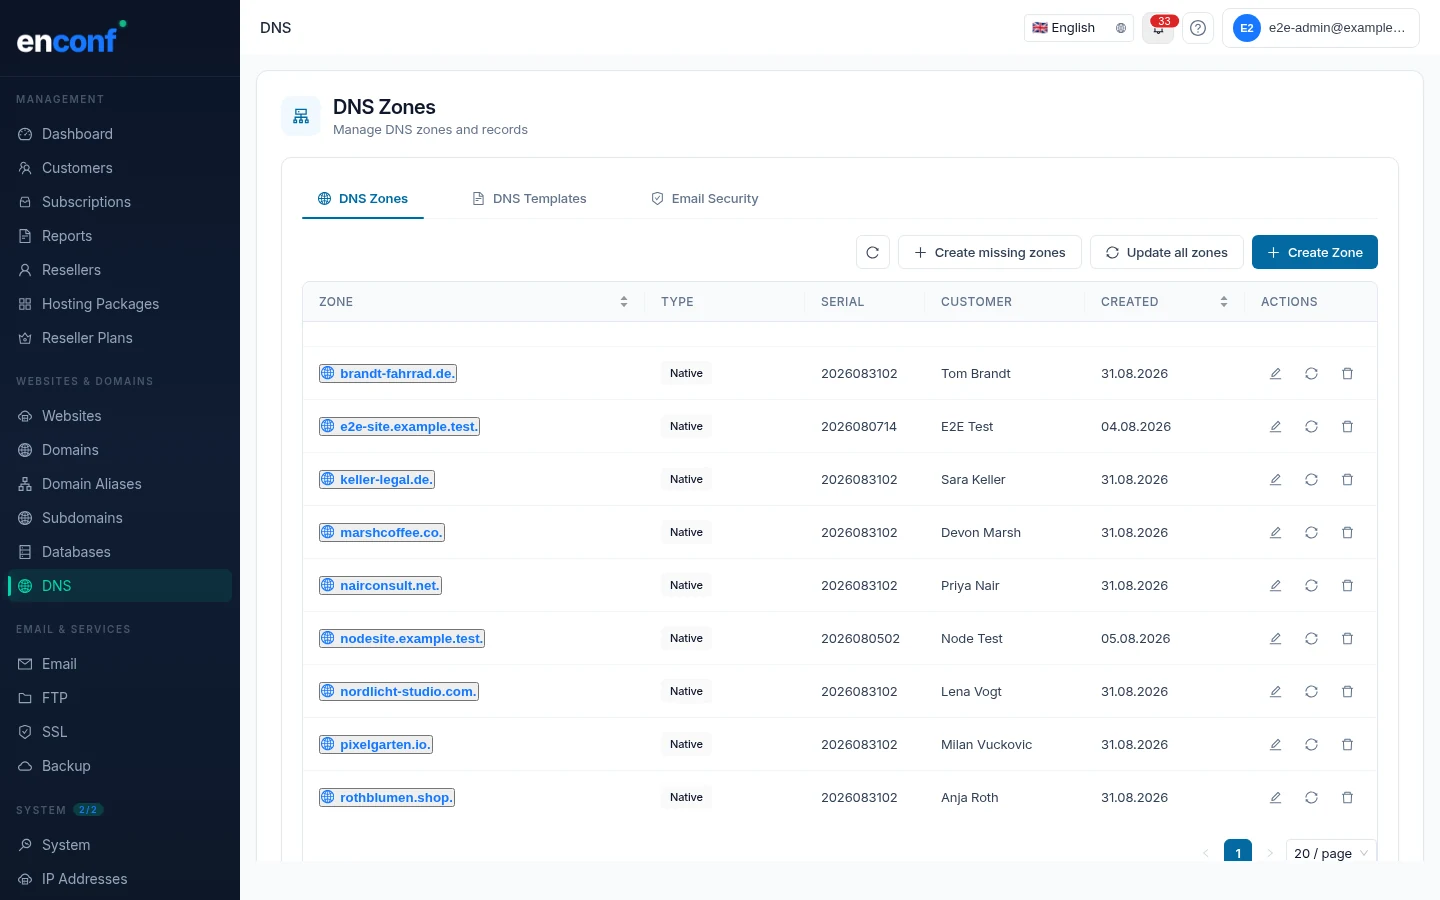Open the help question mark icon
The height and width of the screenshot is (900, 1440).
coord(1198,28)
